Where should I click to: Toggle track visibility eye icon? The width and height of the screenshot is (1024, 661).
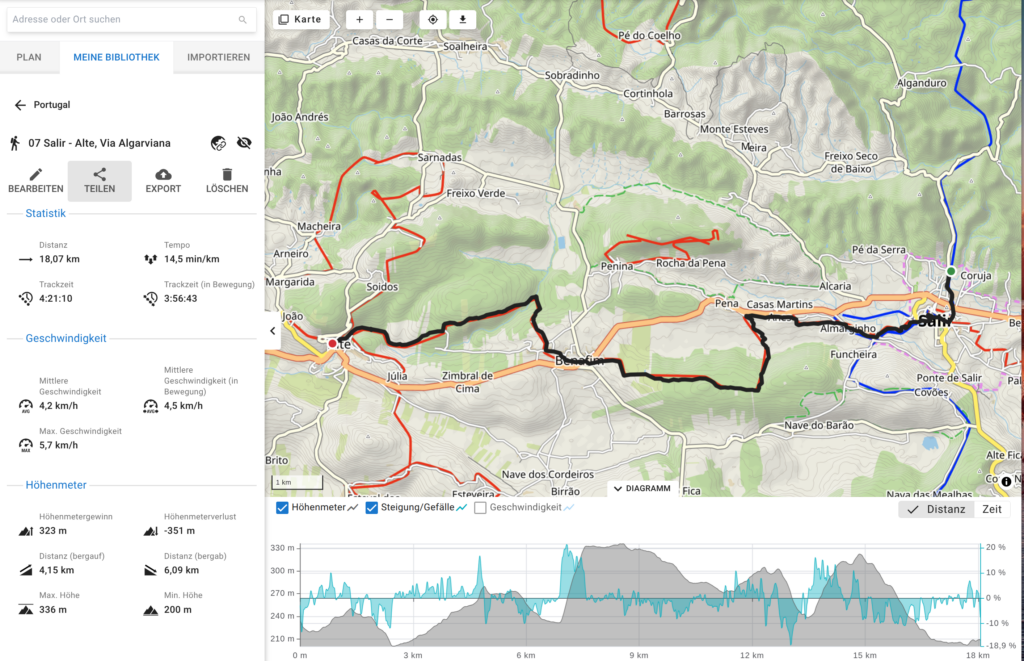pos(244,143)
